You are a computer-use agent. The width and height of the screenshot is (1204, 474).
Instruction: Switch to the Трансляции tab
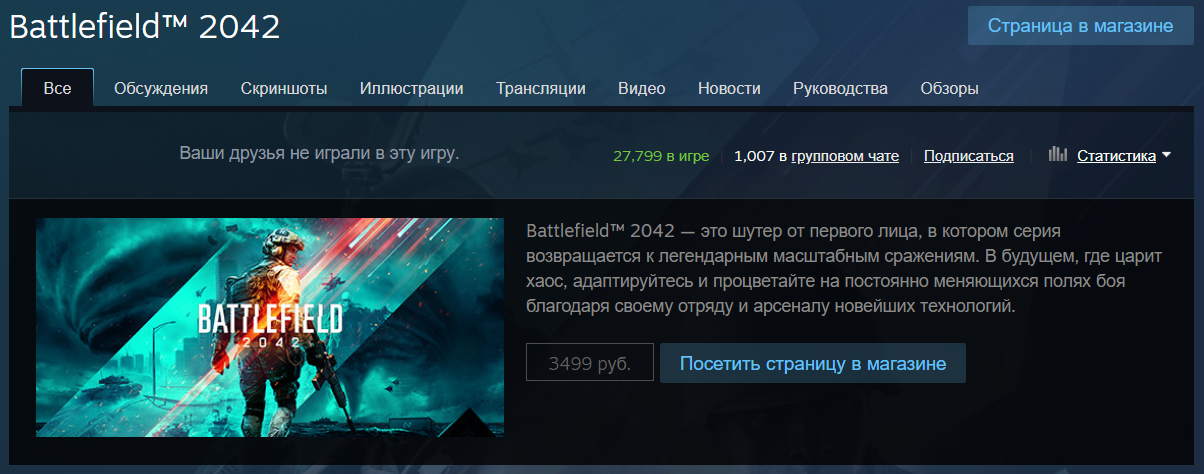tap(541, 88)
